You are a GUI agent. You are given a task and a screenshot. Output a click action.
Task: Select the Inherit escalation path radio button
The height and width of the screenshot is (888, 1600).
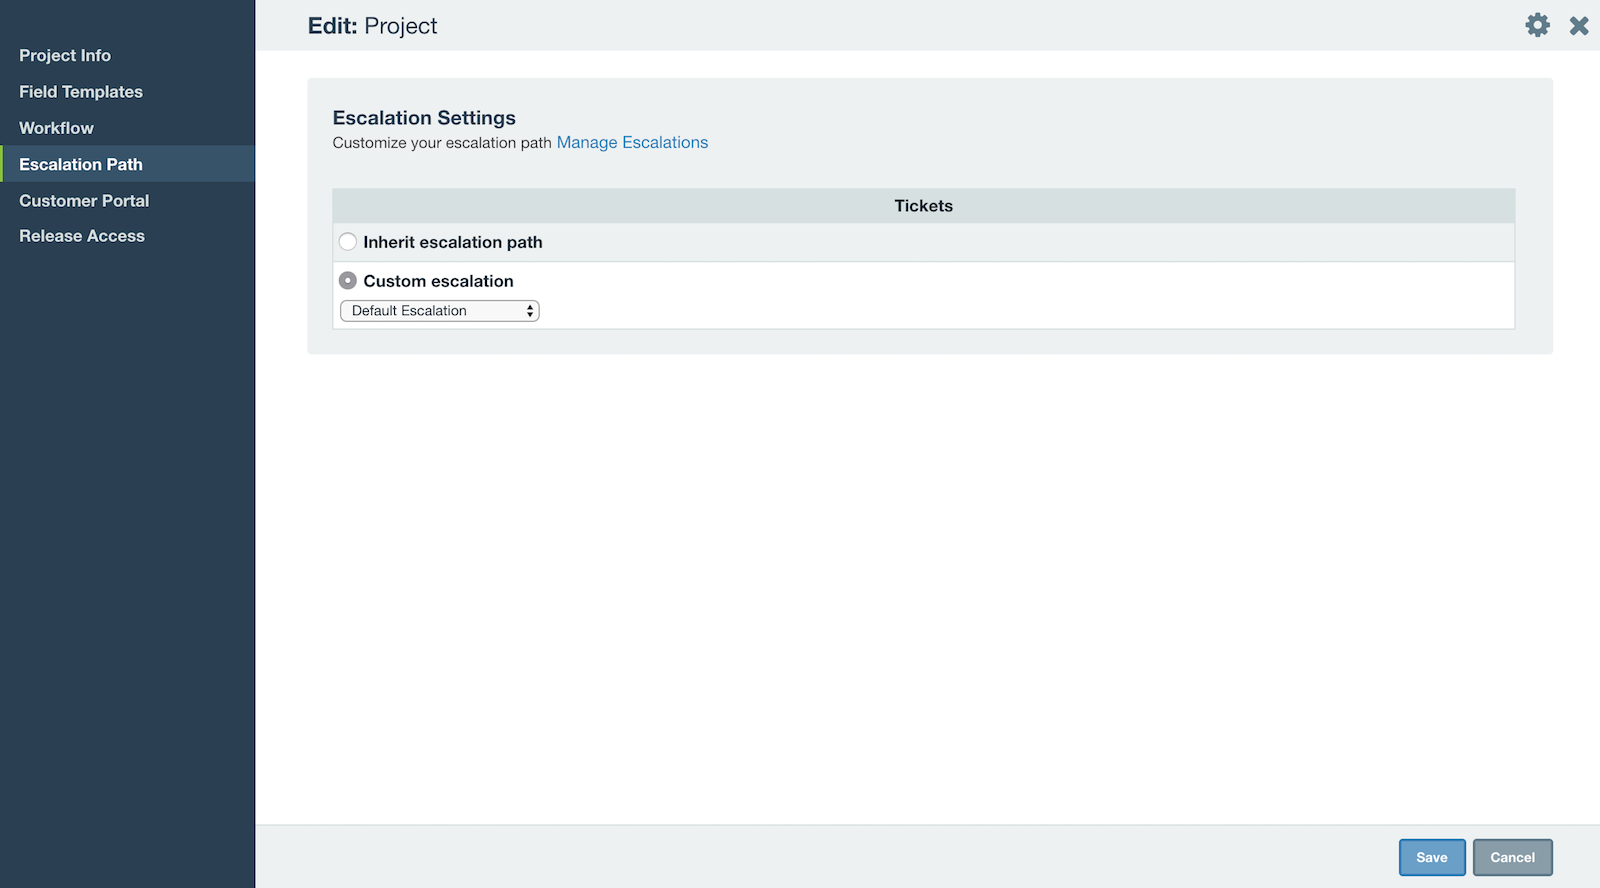348,242
